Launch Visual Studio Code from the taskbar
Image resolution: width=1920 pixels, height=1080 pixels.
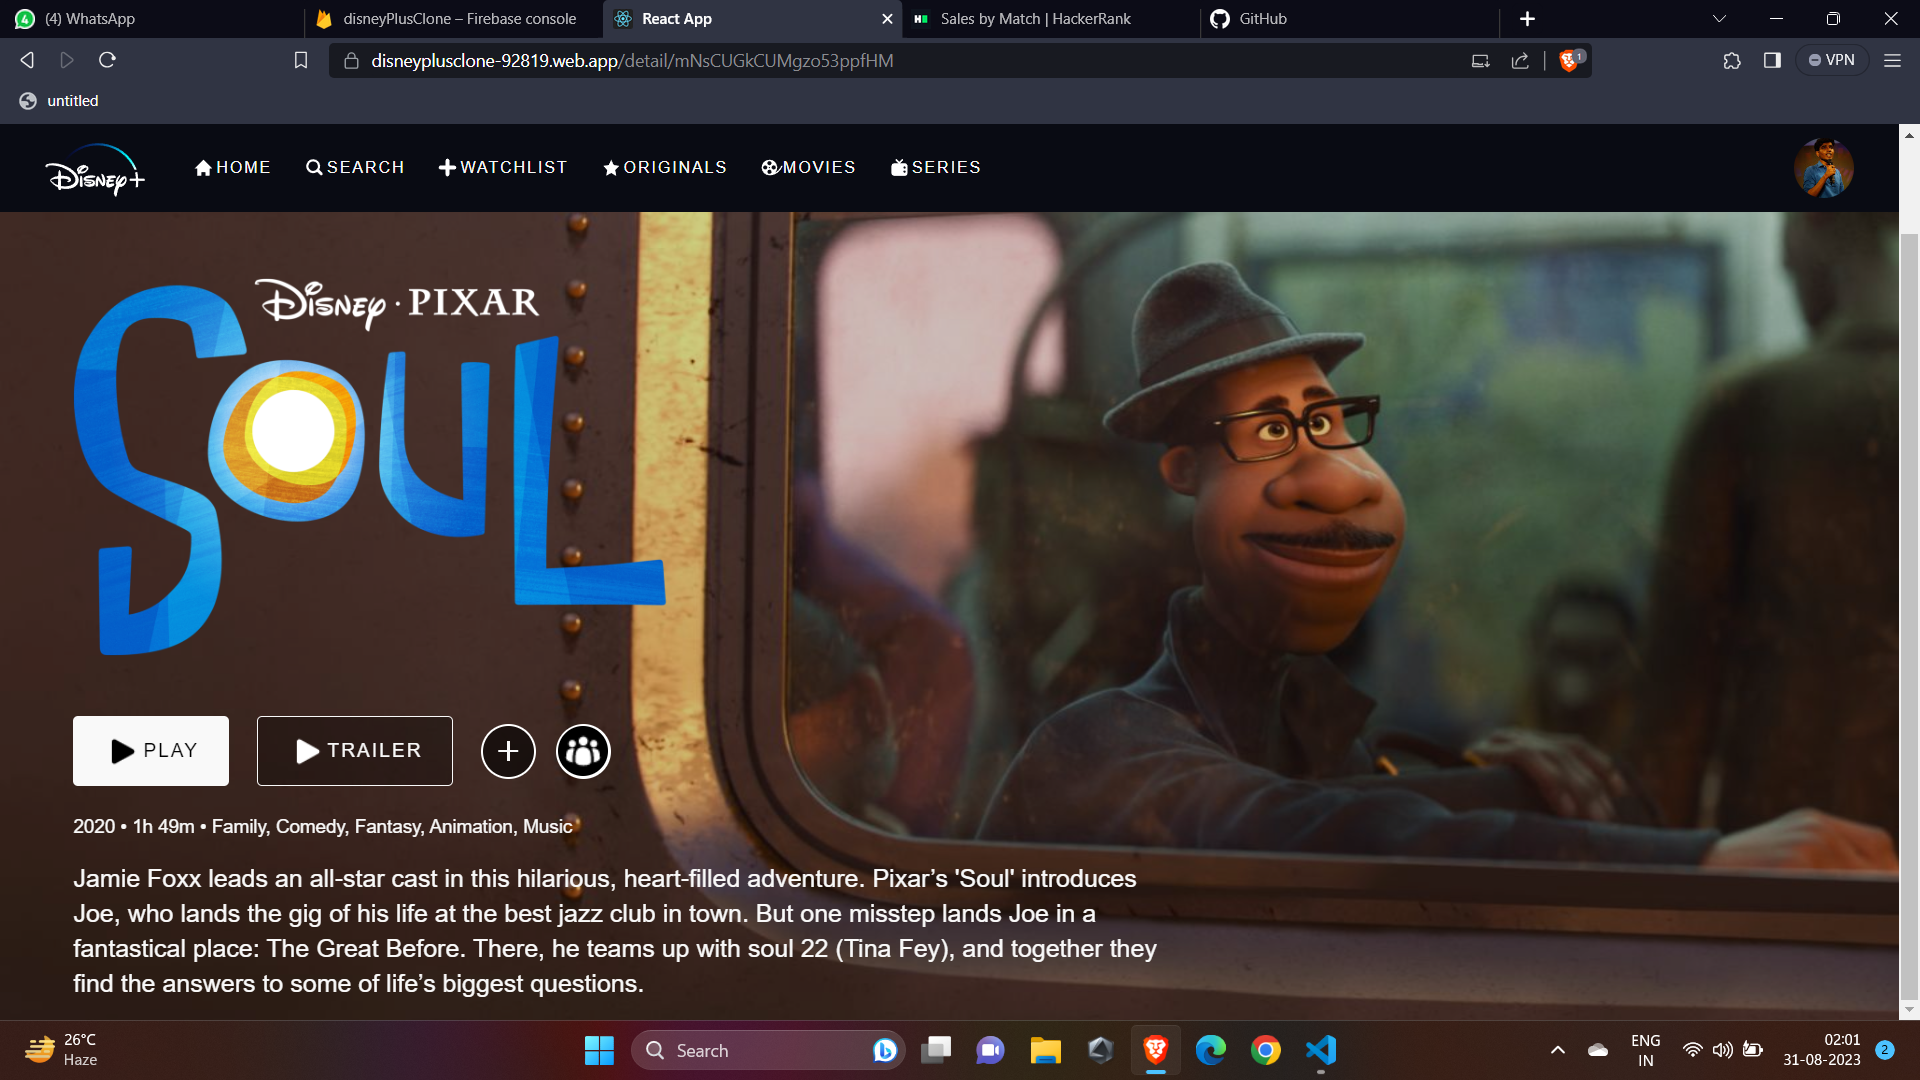(x=1320, y=1050)
